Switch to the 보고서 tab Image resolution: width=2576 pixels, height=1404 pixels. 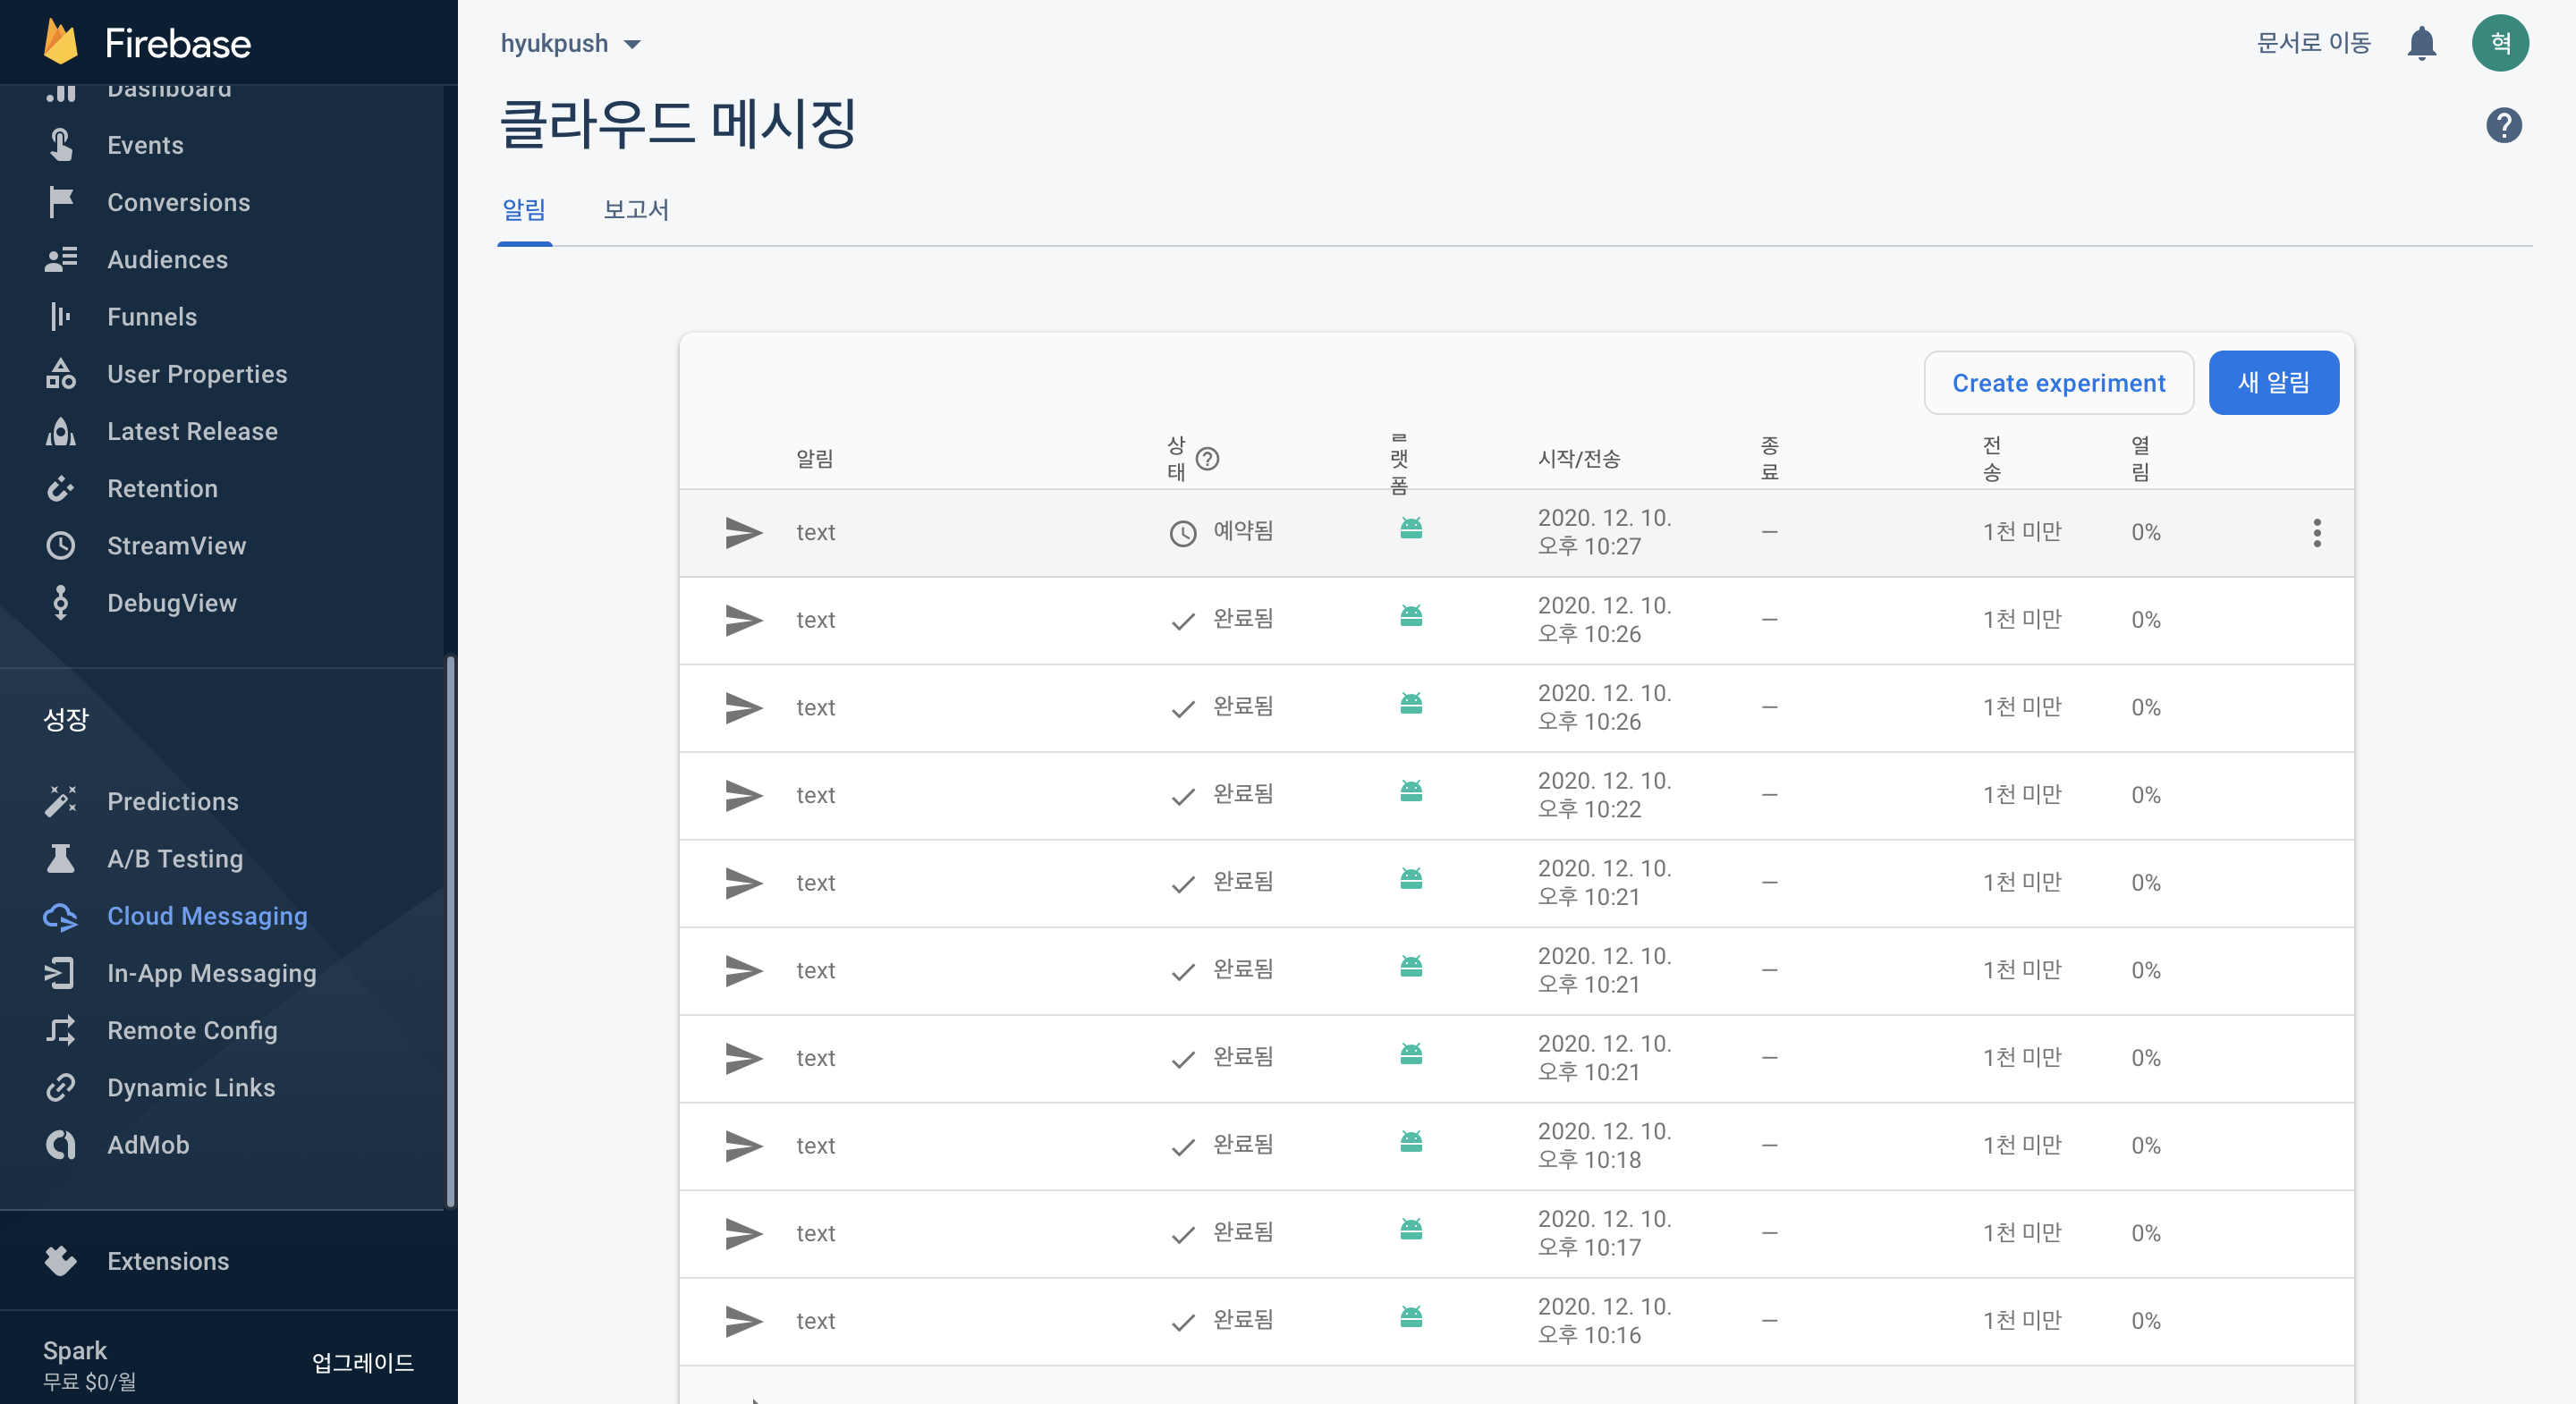pos(635,210)
